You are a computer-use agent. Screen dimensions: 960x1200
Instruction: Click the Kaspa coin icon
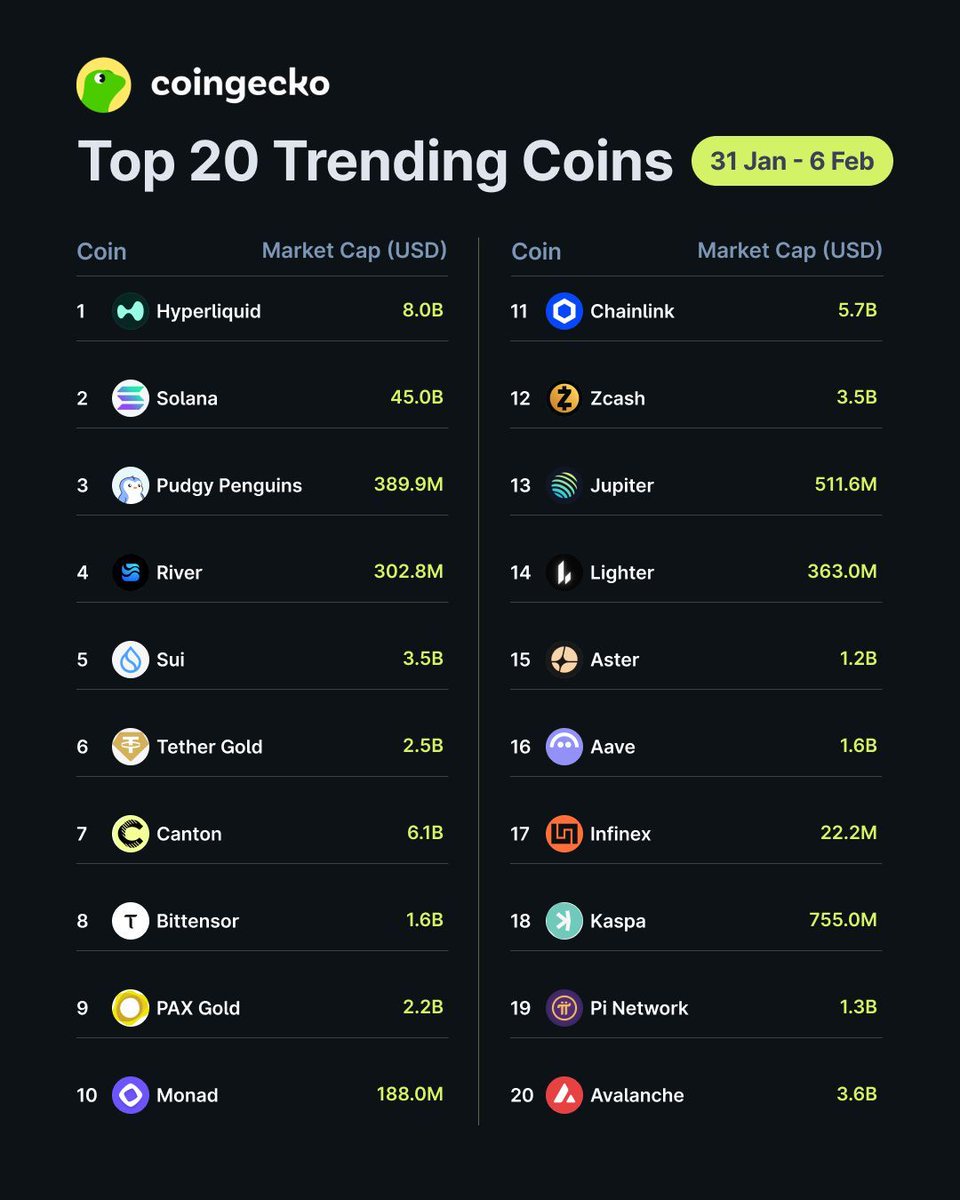tap(564, 921)
